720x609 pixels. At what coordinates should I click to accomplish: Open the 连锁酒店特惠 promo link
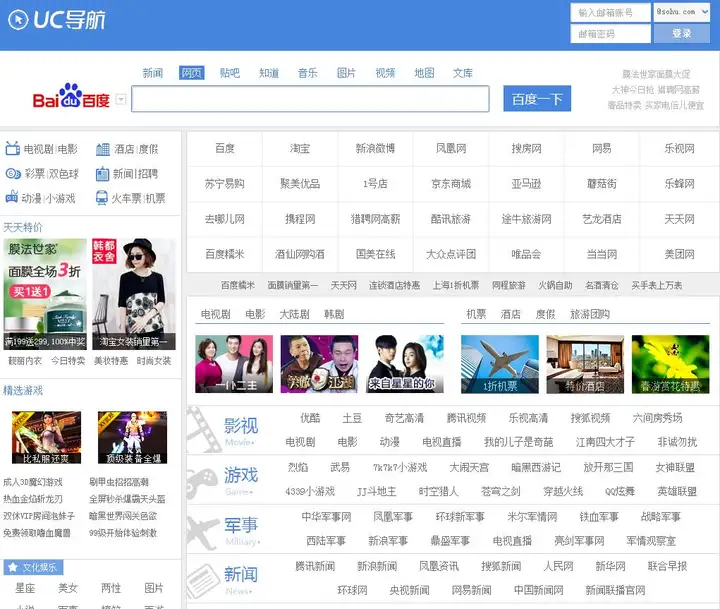click(x=394, y=285)
